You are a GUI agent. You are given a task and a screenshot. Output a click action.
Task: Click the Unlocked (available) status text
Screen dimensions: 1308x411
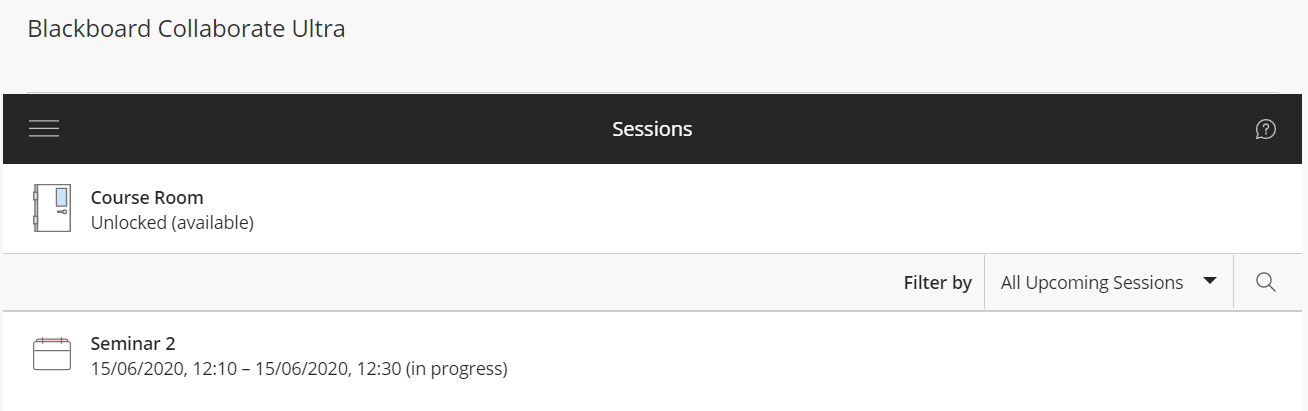pos(172,223)
